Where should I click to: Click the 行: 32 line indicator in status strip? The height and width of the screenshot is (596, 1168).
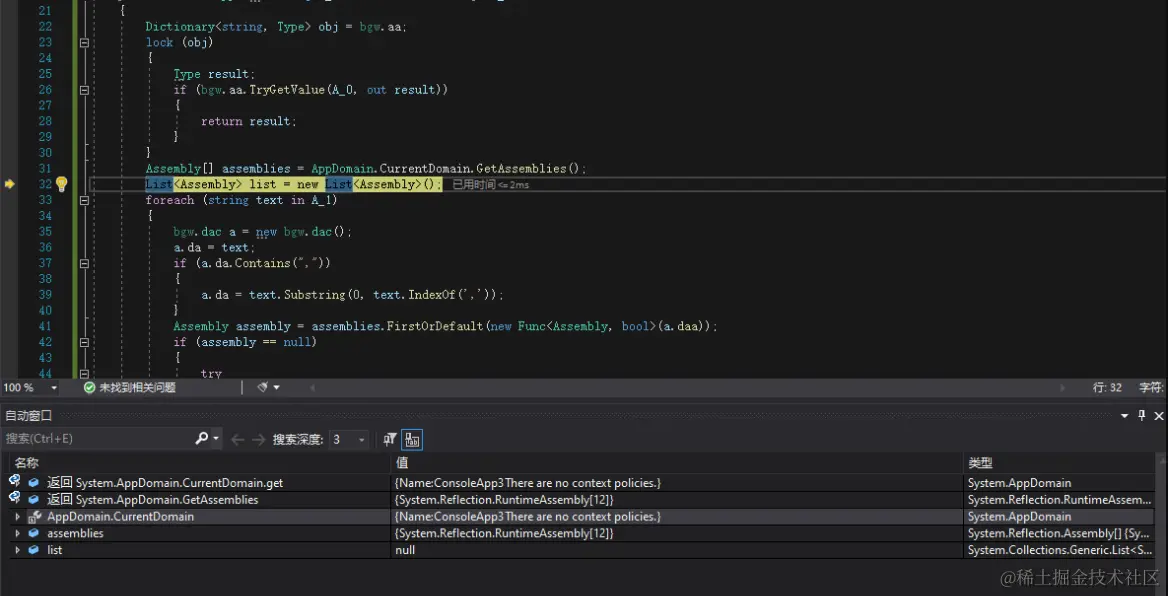(x=1107, y=387)
